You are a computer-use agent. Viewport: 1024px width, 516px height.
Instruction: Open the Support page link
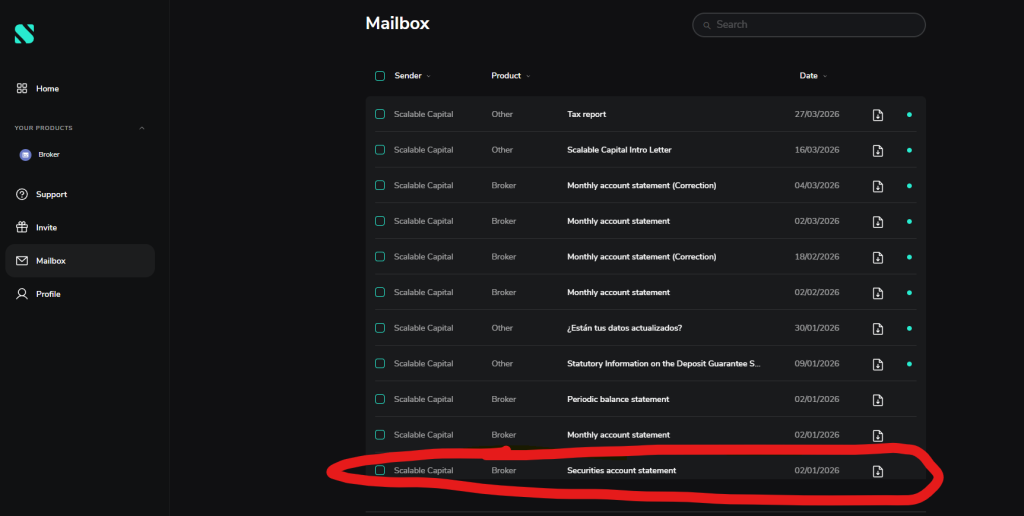click(x=51, y=194)
